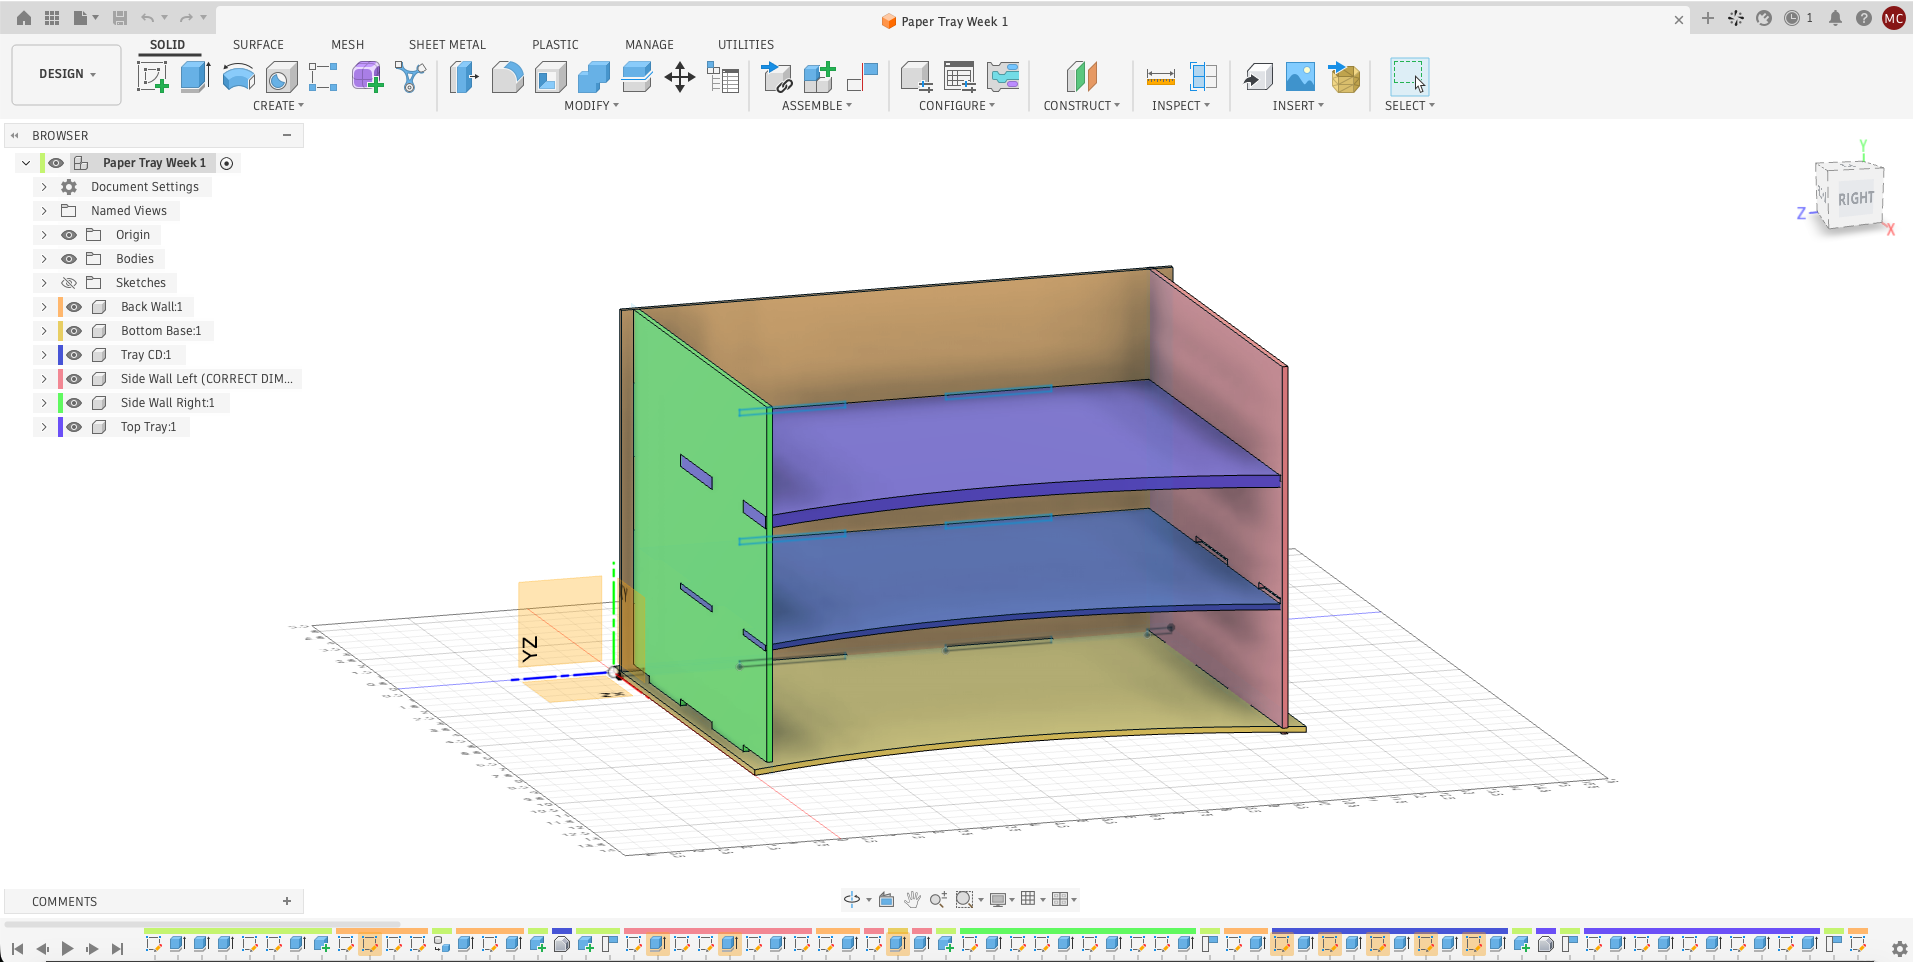The height and width of the screenshot is (962, 1913).
Task: Click the Pan hand tool
Action: (912, 899)
